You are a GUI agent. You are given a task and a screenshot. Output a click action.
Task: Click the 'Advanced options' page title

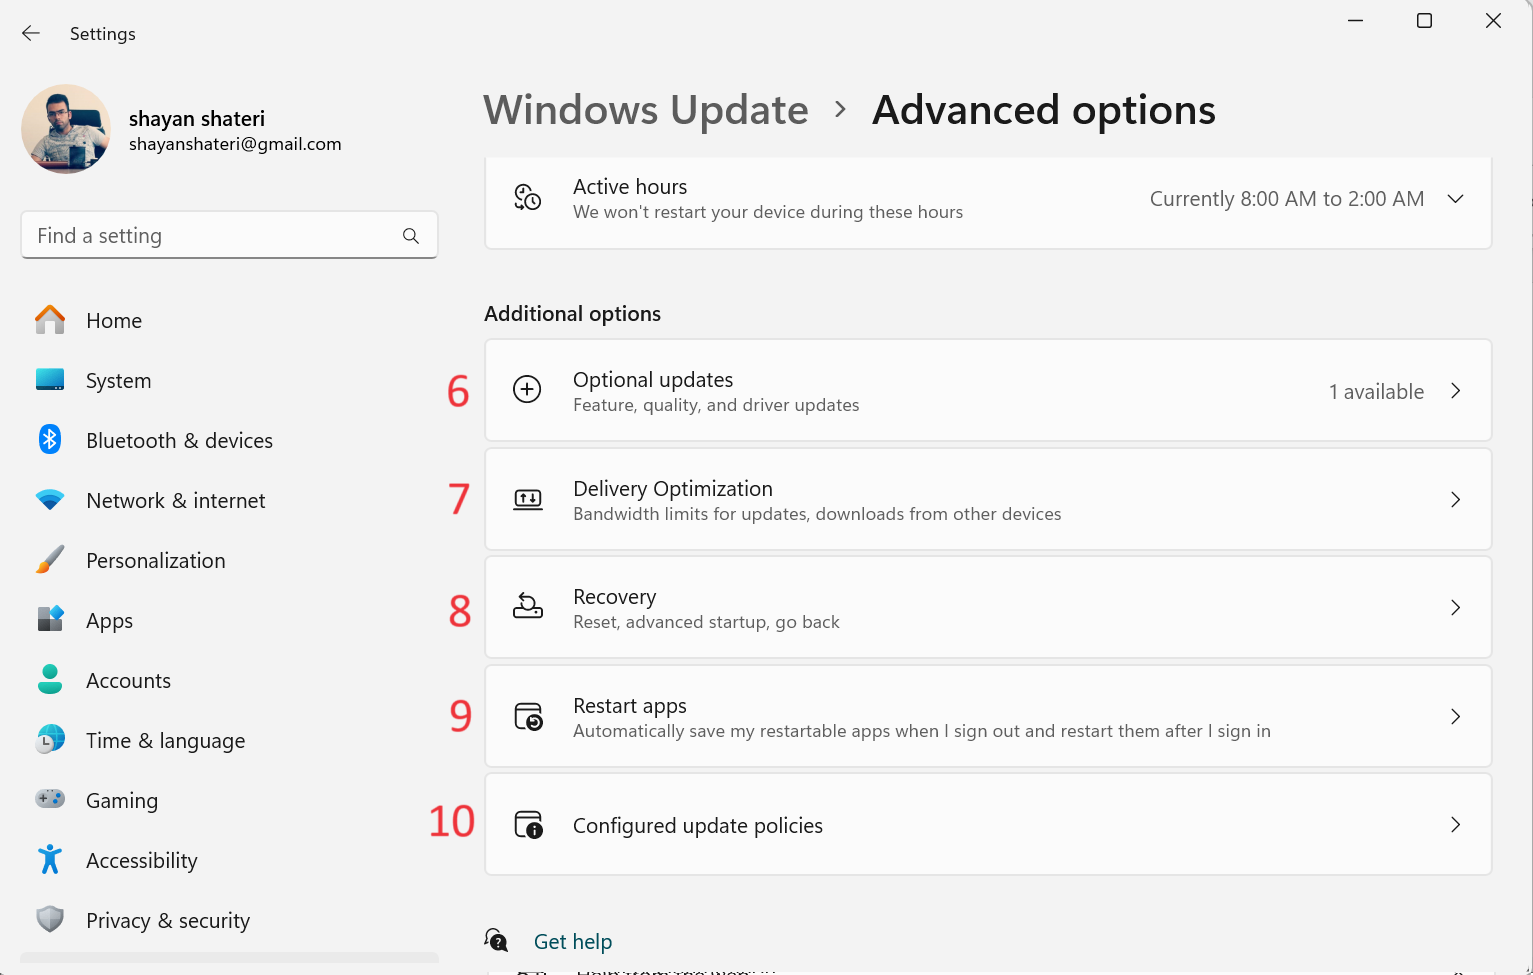[1044, 110]
